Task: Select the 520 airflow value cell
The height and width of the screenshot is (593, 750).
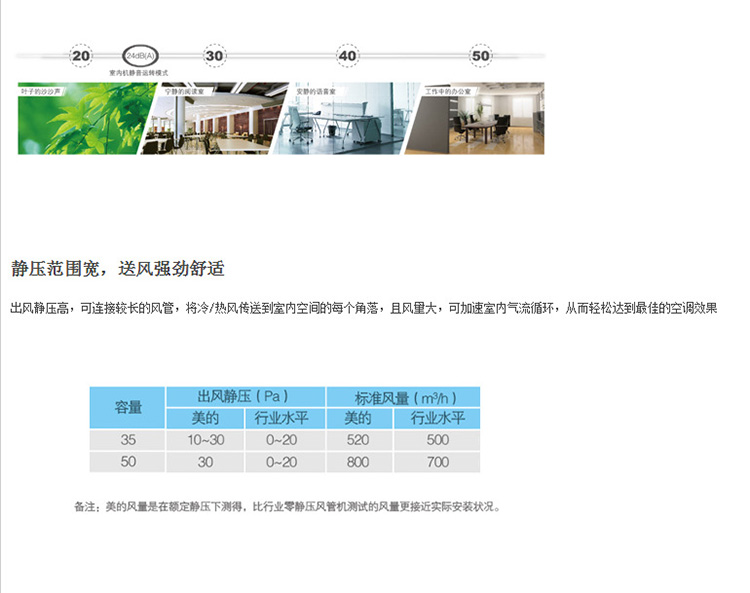Action: tap(358, 440)
